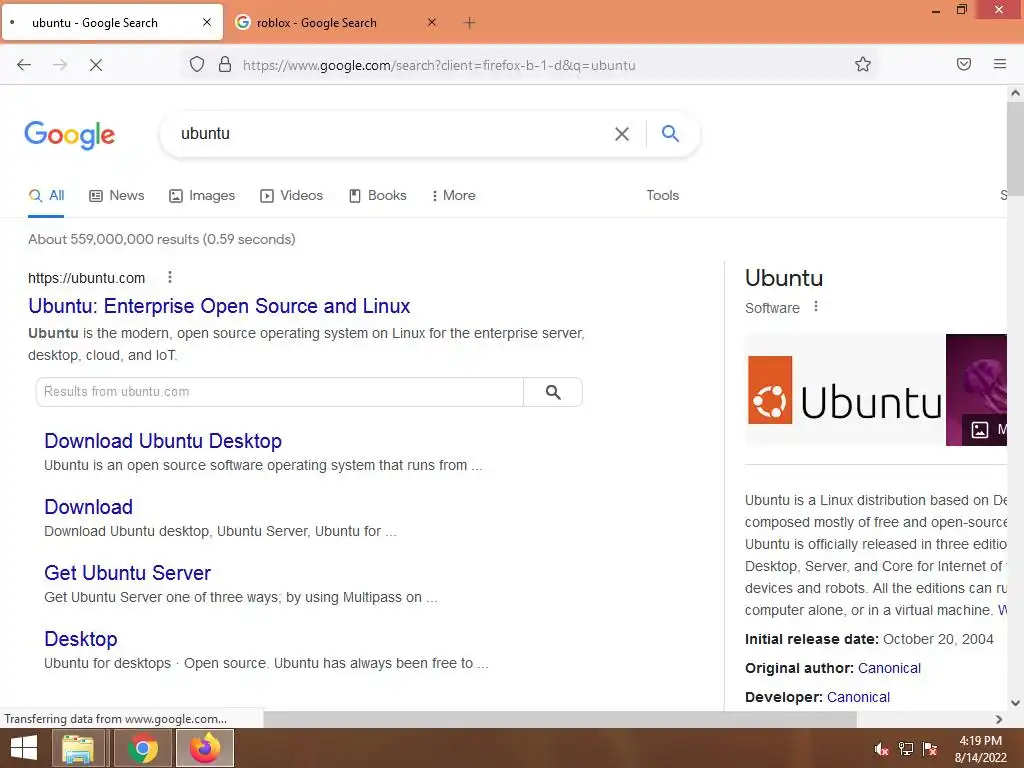The height and width of the screenshot is (768, 1024).
Task: Switch to Videos results
Action: click(291, 195)
